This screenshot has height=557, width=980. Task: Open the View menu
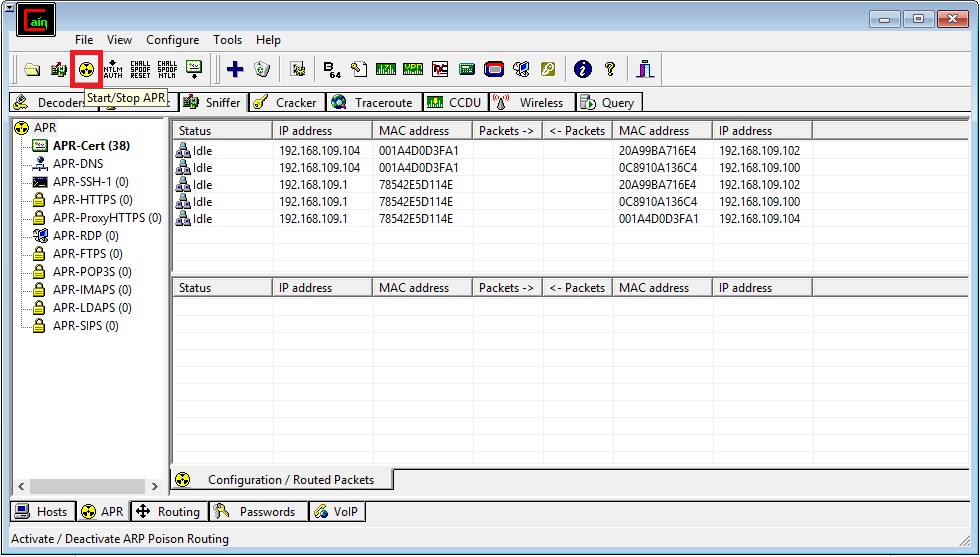pos(119,40)
